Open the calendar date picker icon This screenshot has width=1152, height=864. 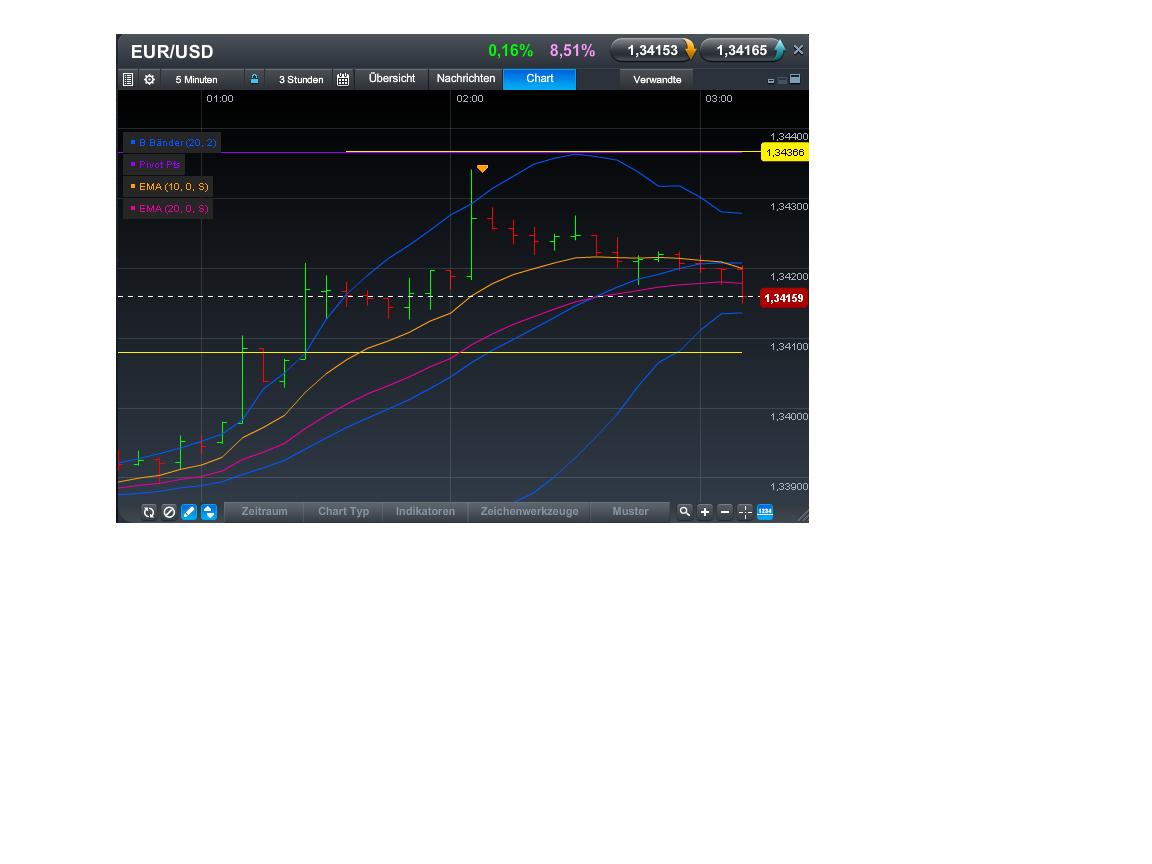pos(343,79)
